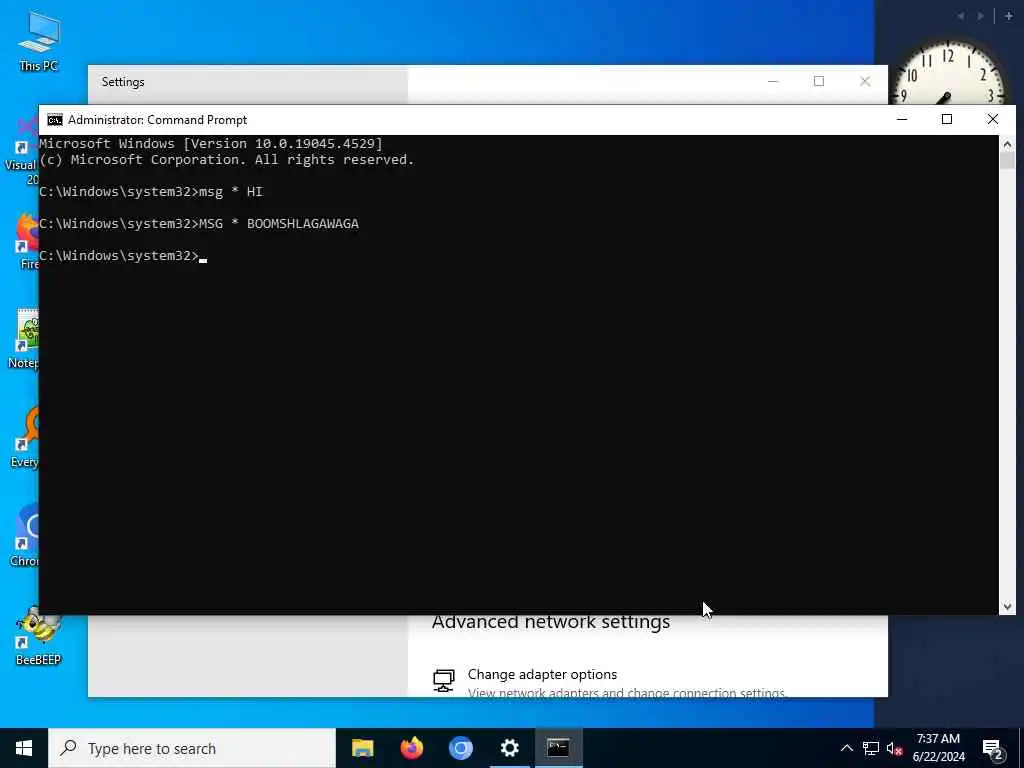Maximize the Command Prompt window
The image size is (1024, 768).
[947, 120]
